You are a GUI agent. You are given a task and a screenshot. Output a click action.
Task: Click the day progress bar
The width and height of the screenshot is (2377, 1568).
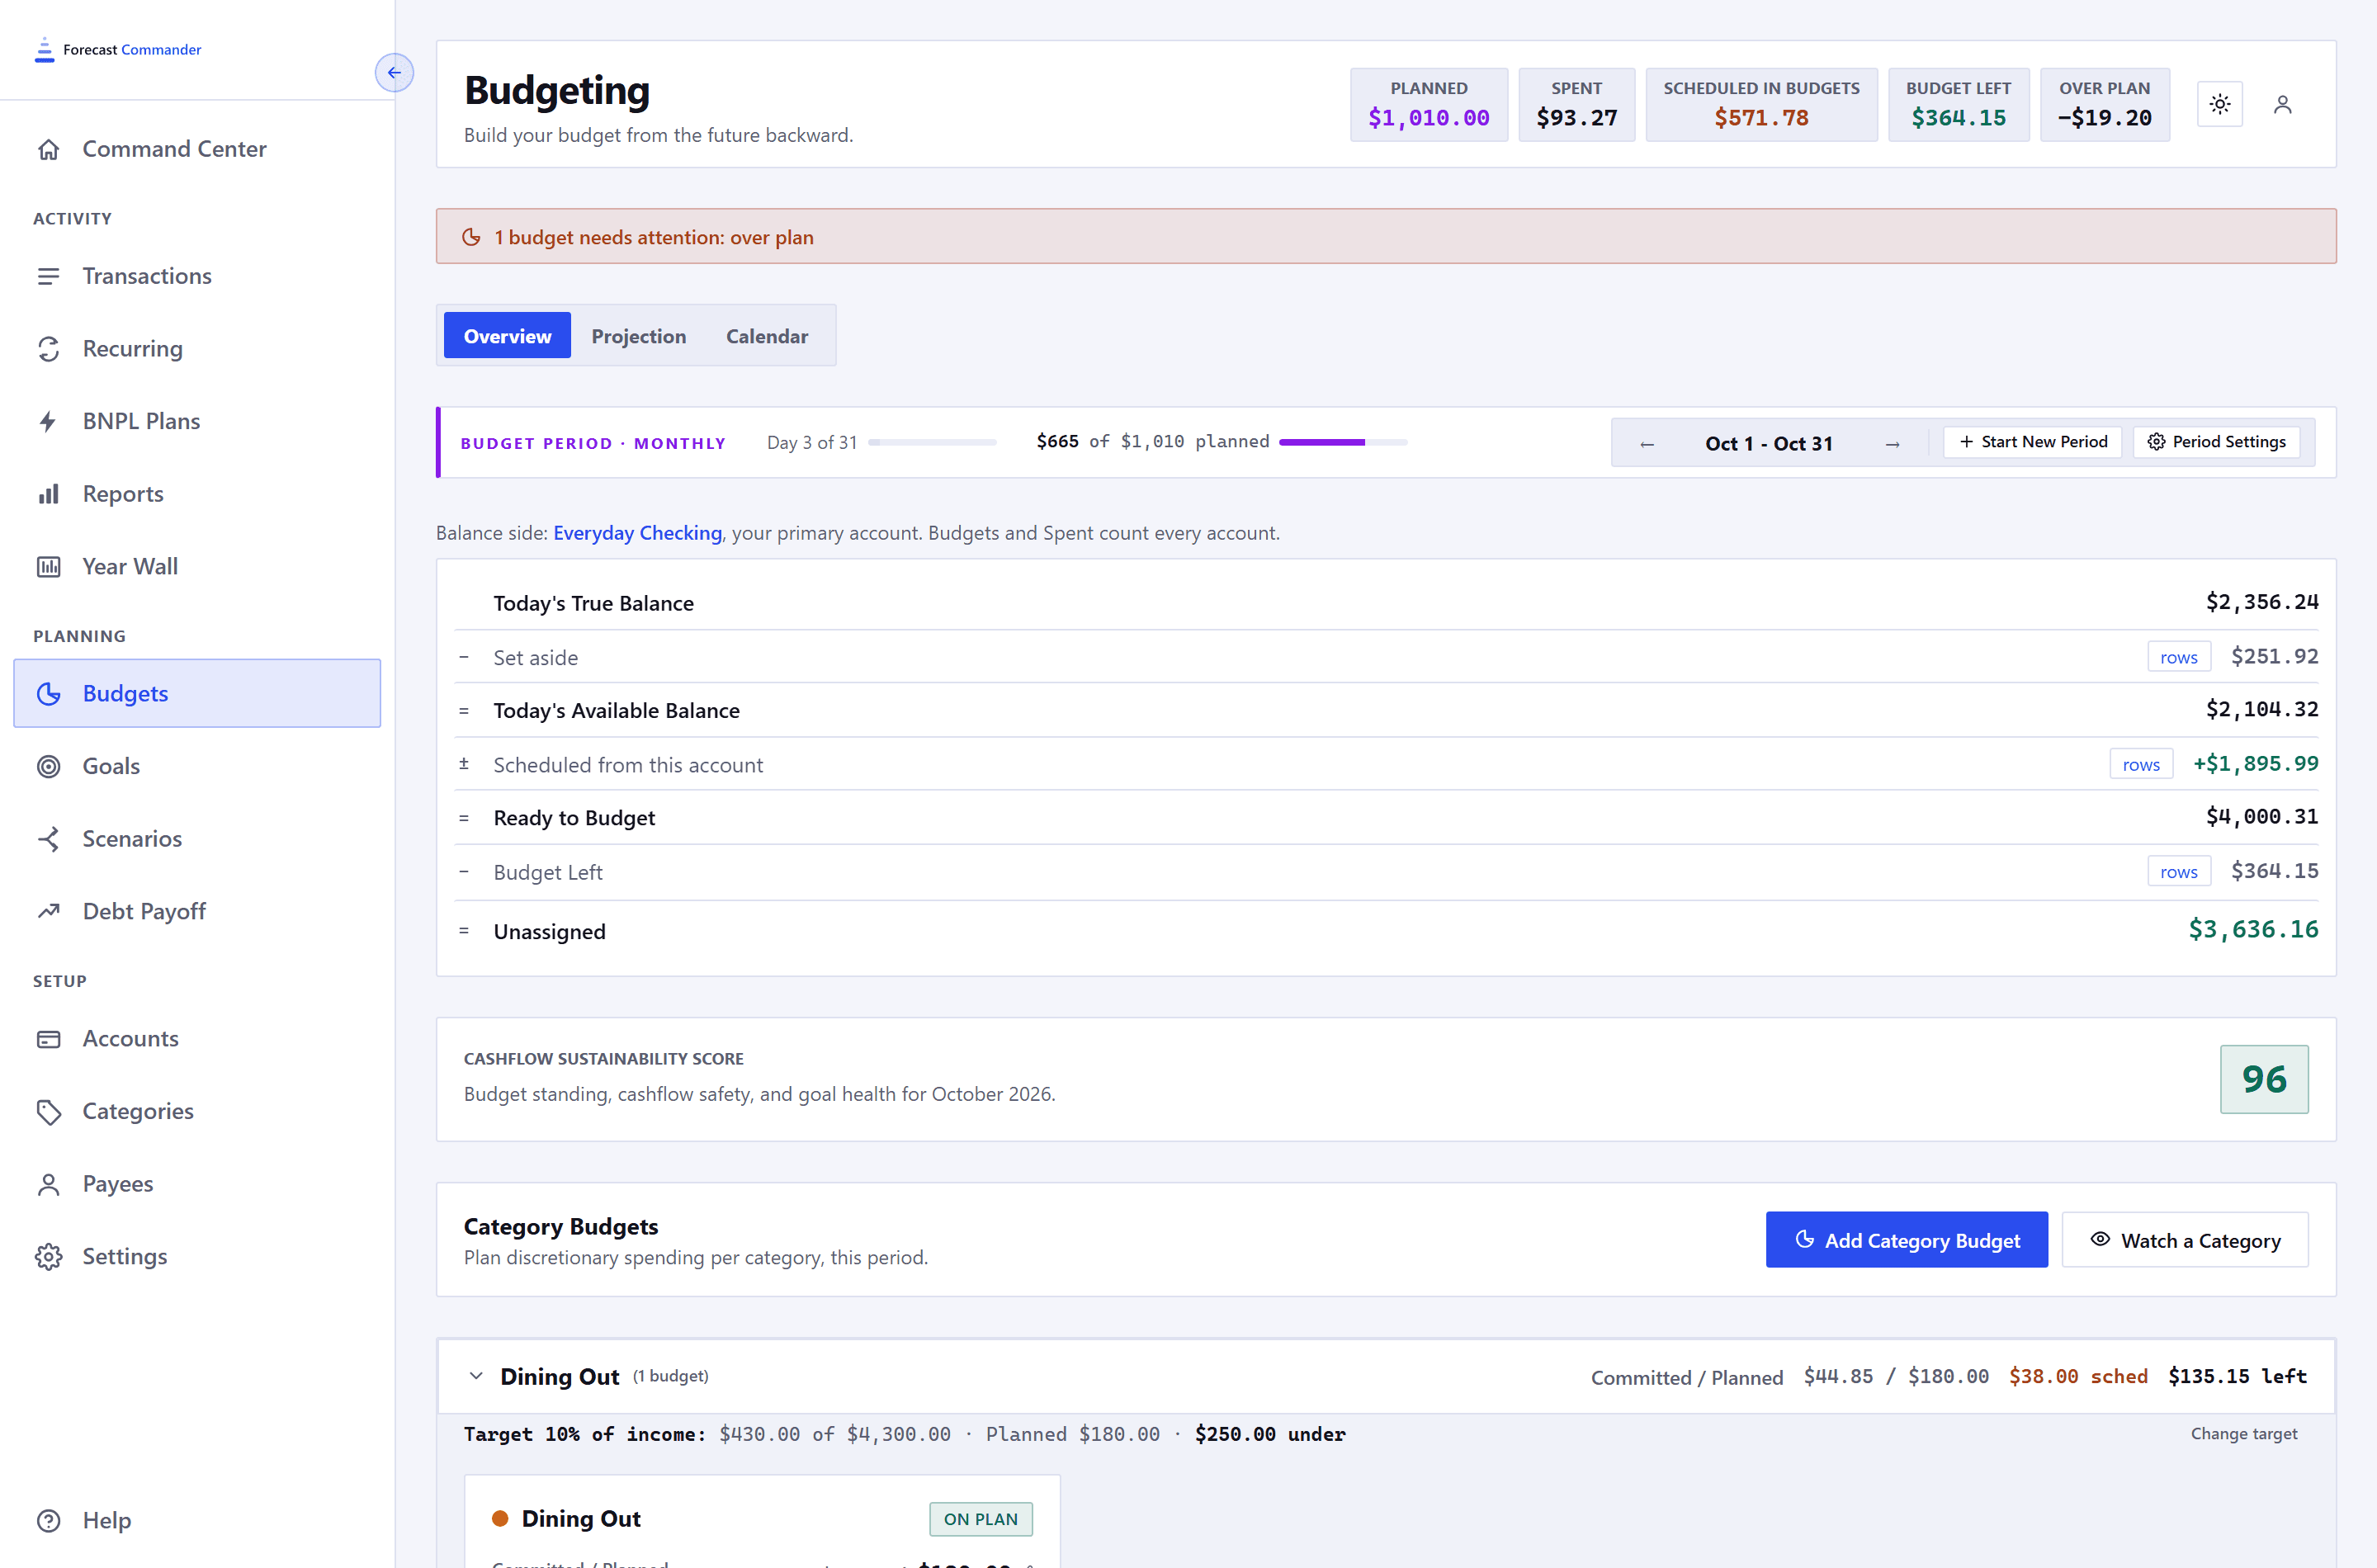pos(932,442)
